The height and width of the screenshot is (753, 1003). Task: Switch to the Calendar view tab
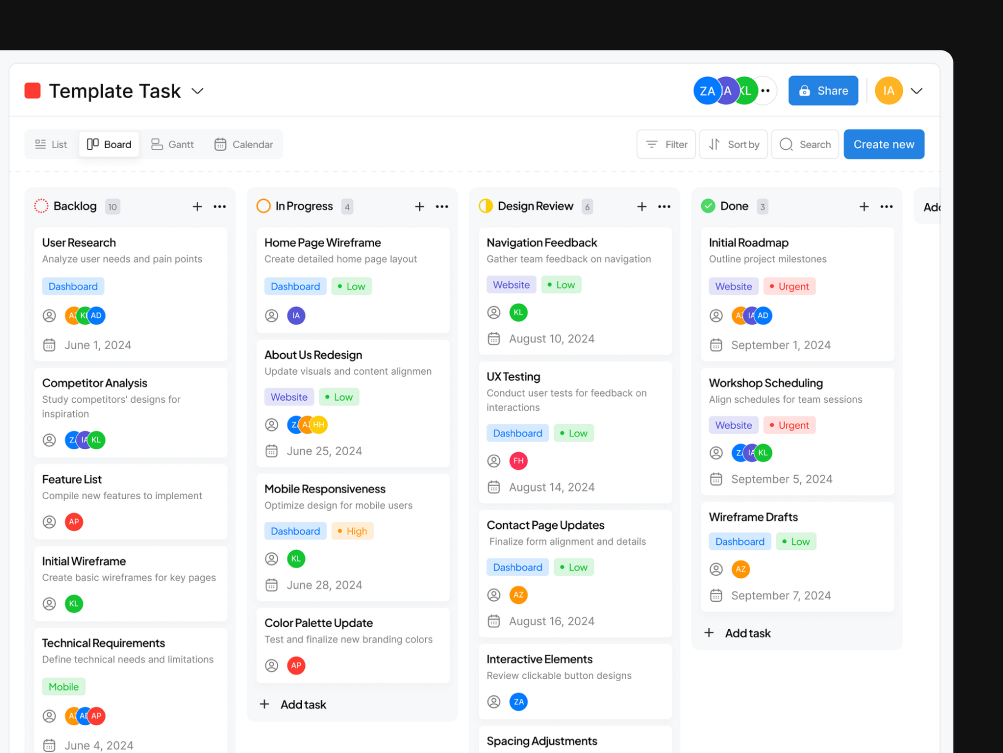pos(243,143)
